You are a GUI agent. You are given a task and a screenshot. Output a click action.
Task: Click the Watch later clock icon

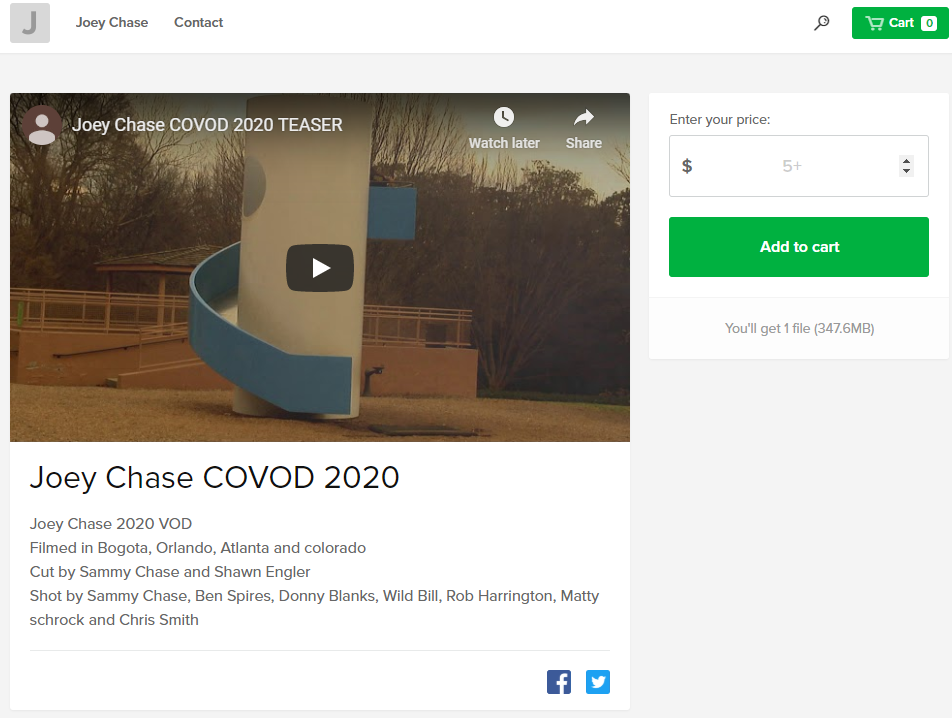(x=504, y=118)
